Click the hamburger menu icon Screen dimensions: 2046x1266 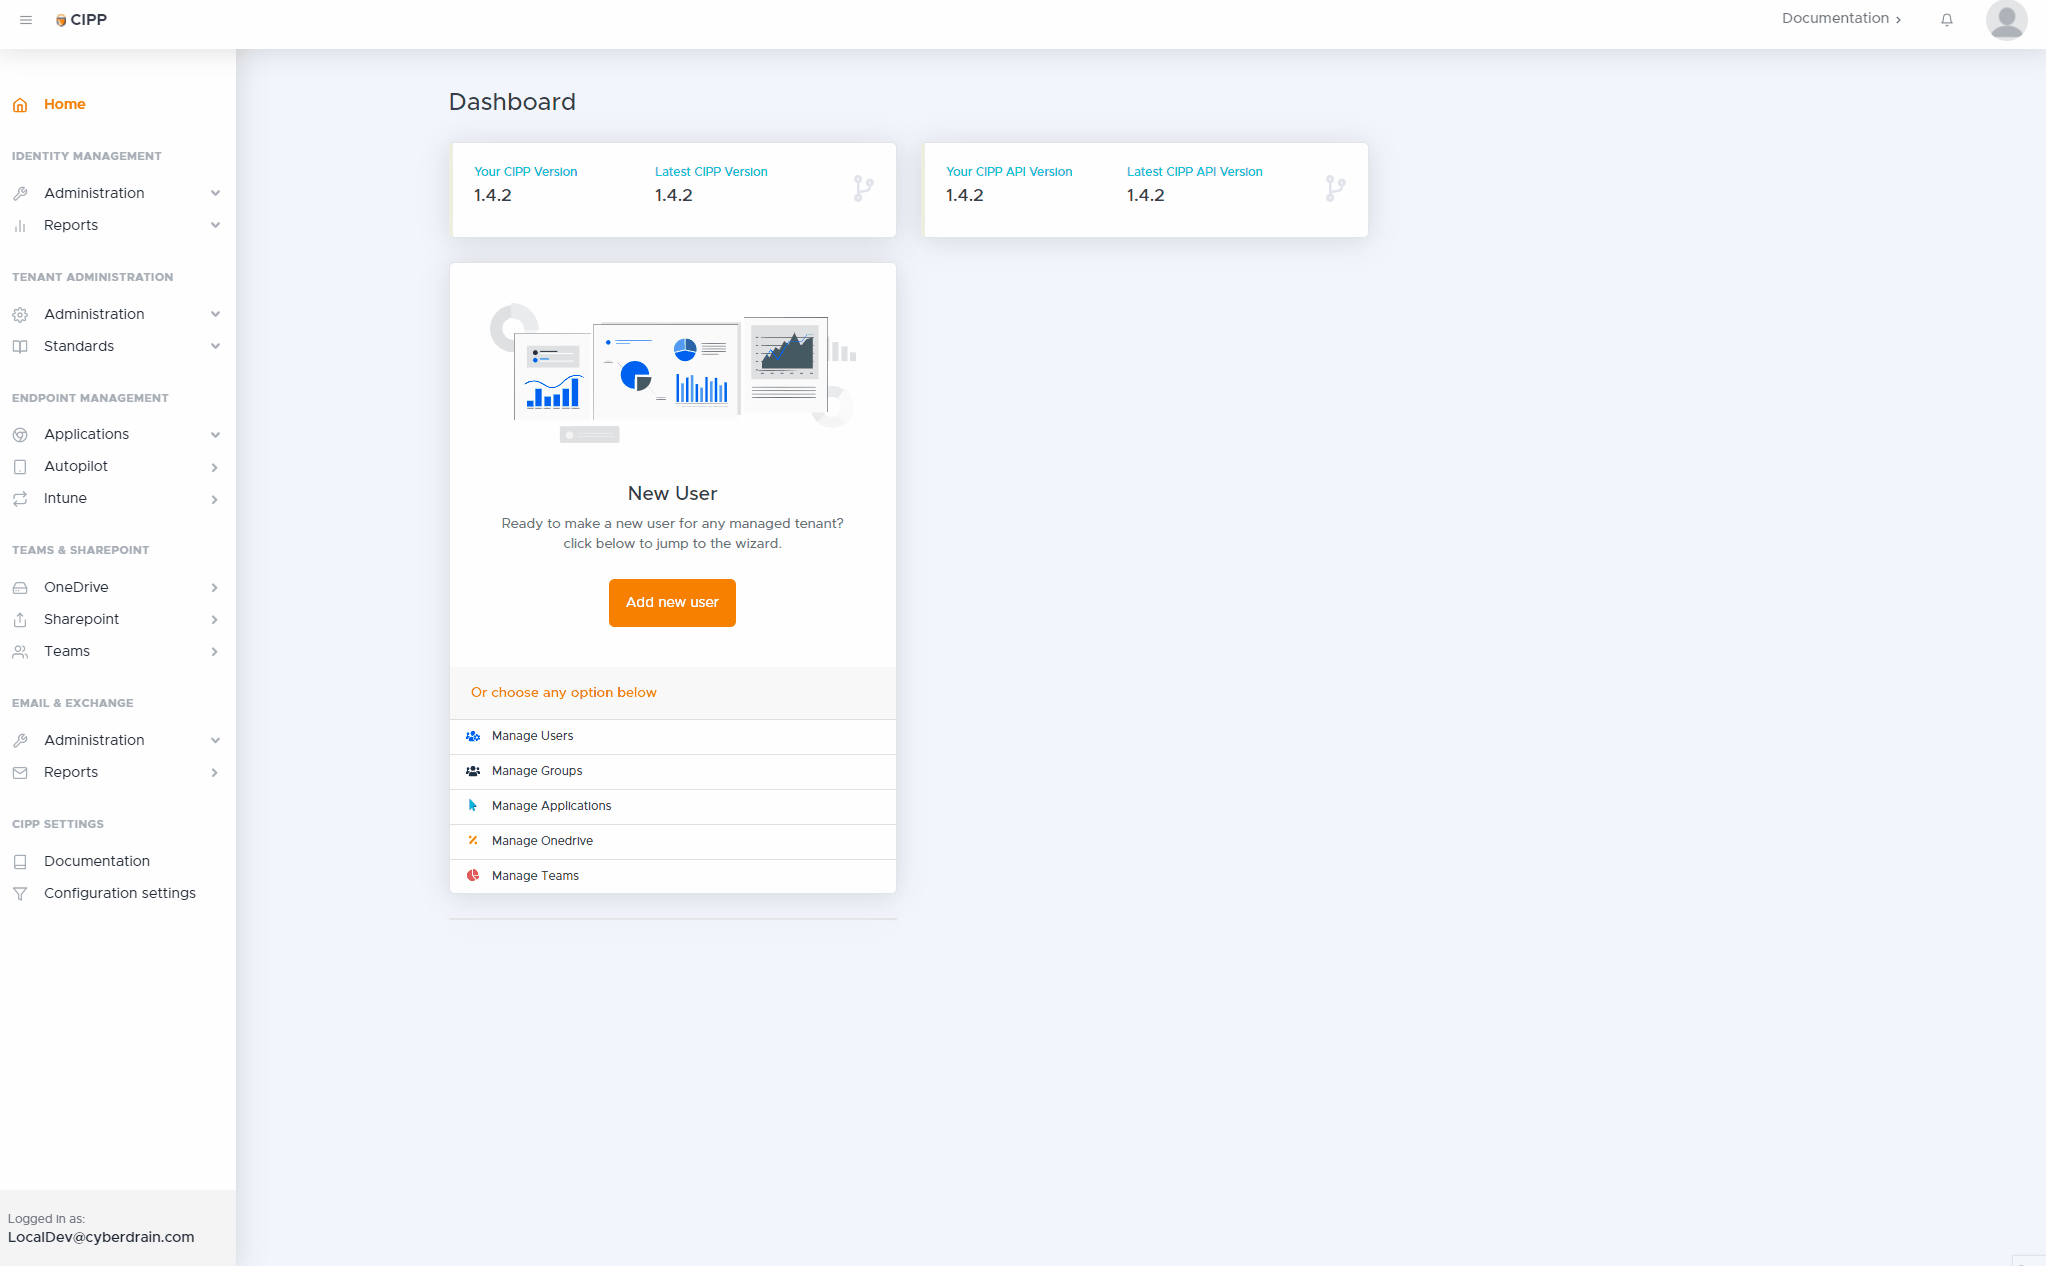coord(26,20)
